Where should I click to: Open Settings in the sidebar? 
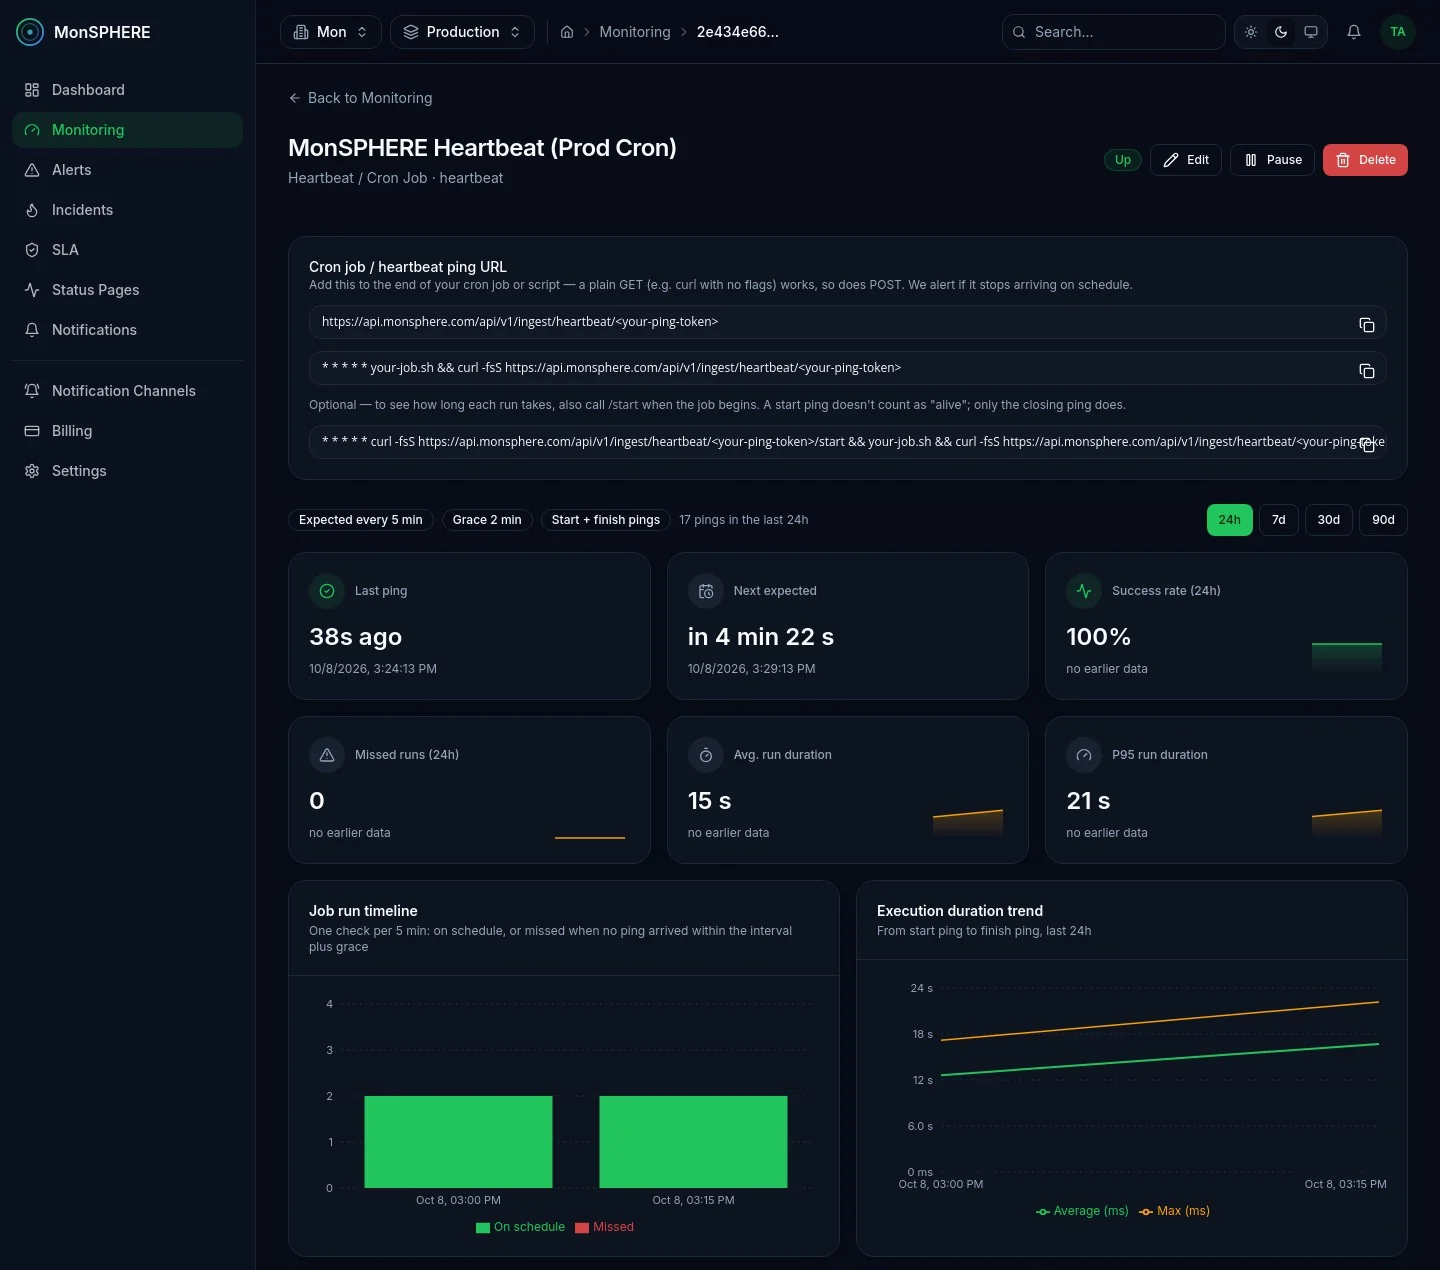(128, 471)
